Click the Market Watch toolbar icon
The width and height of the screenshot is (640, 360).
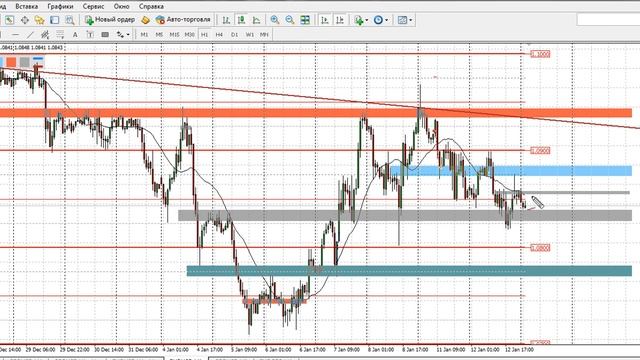coord(9,20)
